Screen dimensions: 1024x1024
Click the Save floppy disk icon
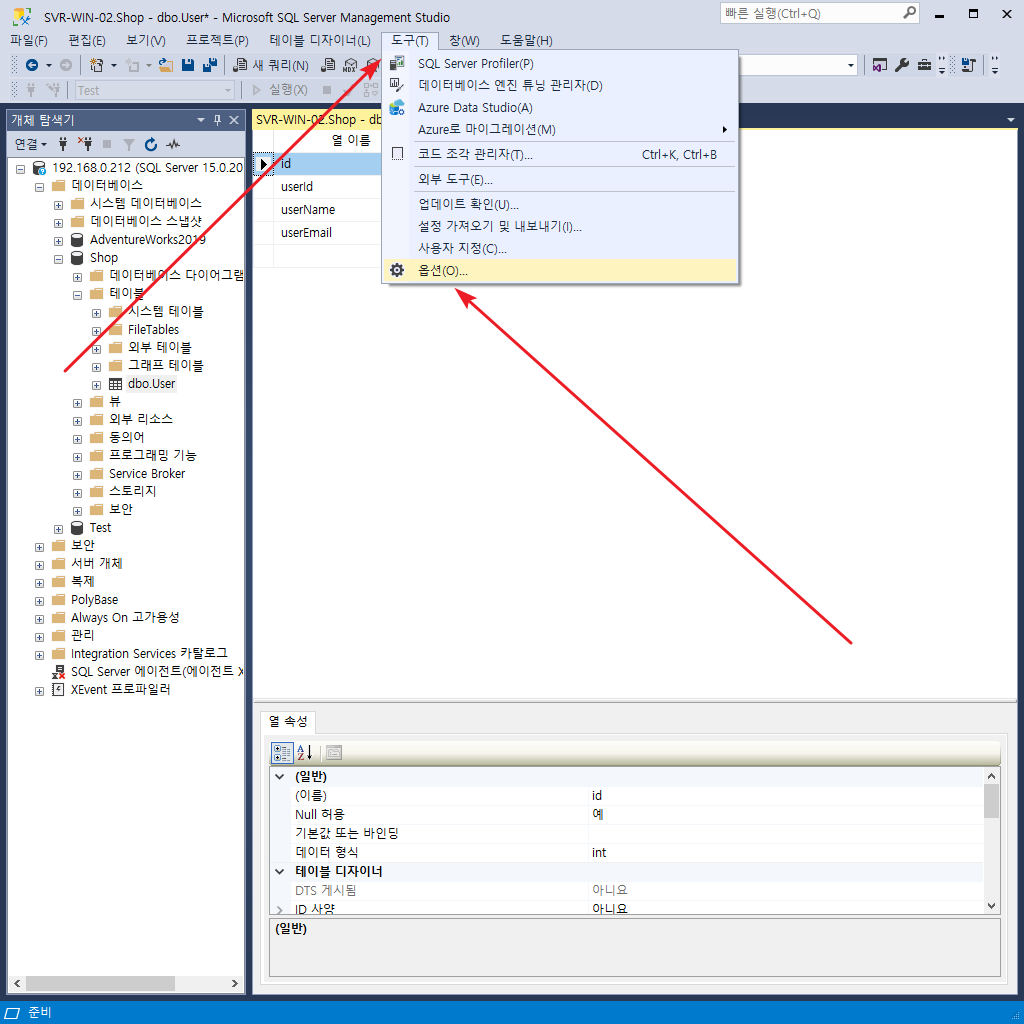[x=188, y=65]
